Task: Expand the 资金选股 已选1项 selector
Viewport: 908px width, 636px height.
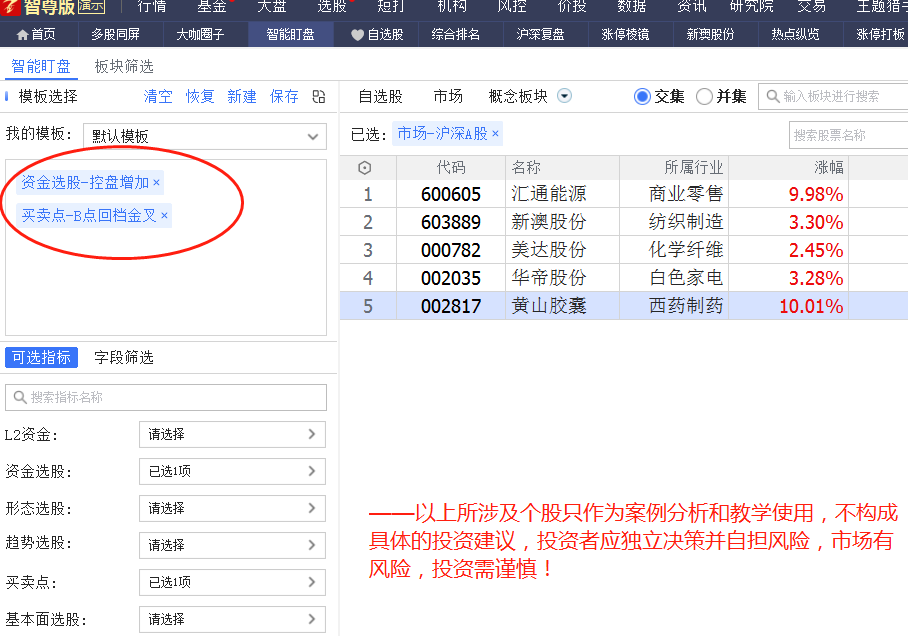Action: (x=232, y=471)
